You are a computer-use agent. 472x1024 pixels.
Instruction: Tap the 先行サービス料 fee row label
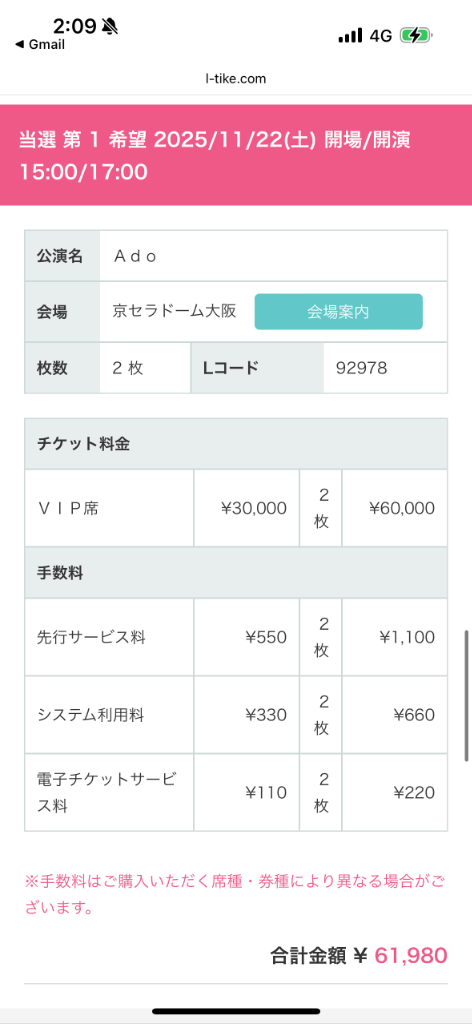point(91,637)
